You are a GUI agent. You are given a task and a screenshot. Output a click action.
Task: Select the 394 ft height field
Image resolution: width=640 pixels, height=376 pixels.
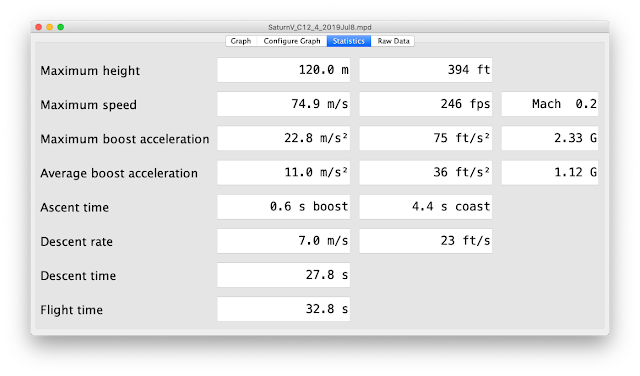pos(426,70)
